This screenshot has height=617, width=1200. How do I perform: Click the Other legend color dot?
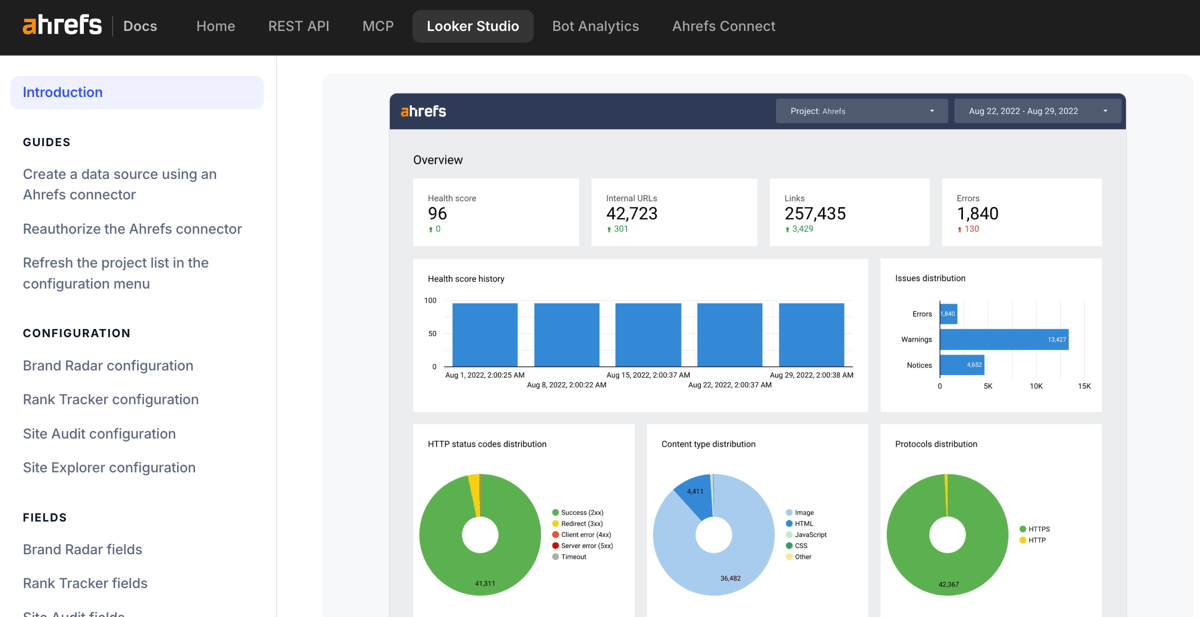pos(789,557)
